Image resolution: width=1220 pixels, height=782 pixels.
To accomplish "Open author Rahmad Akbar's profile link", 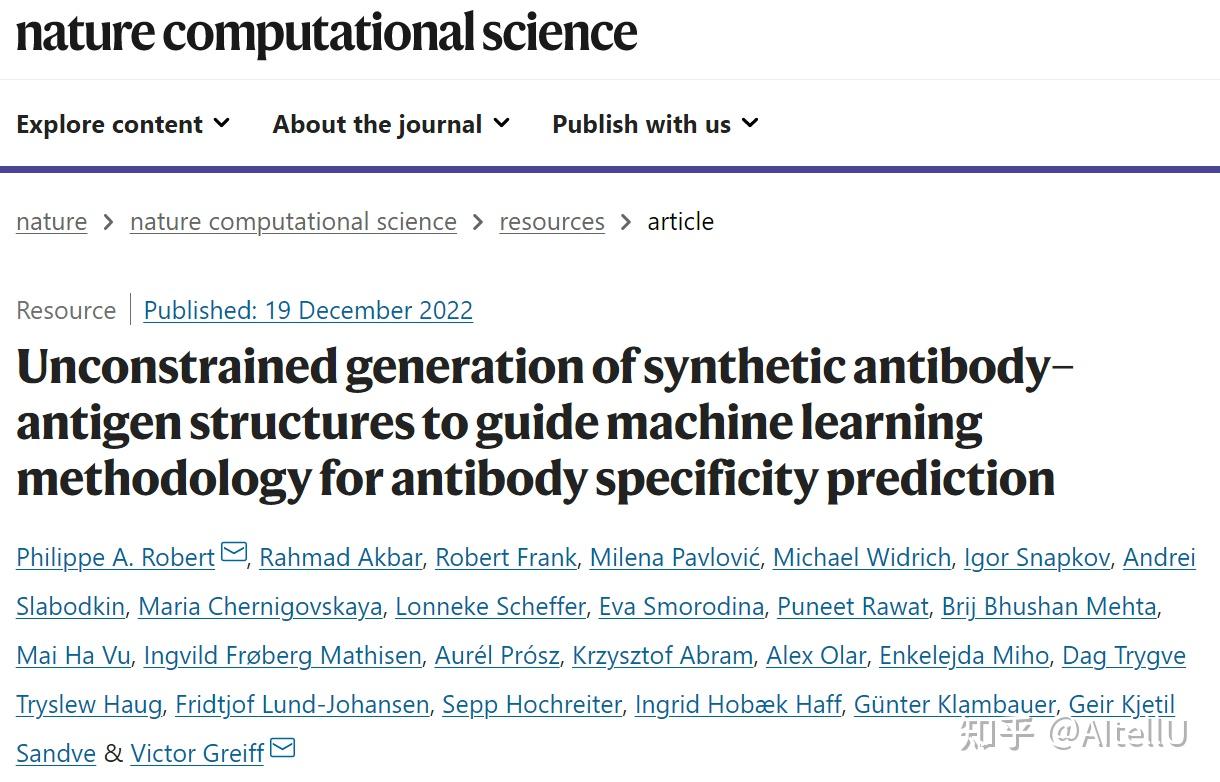I will coord(340,557).
